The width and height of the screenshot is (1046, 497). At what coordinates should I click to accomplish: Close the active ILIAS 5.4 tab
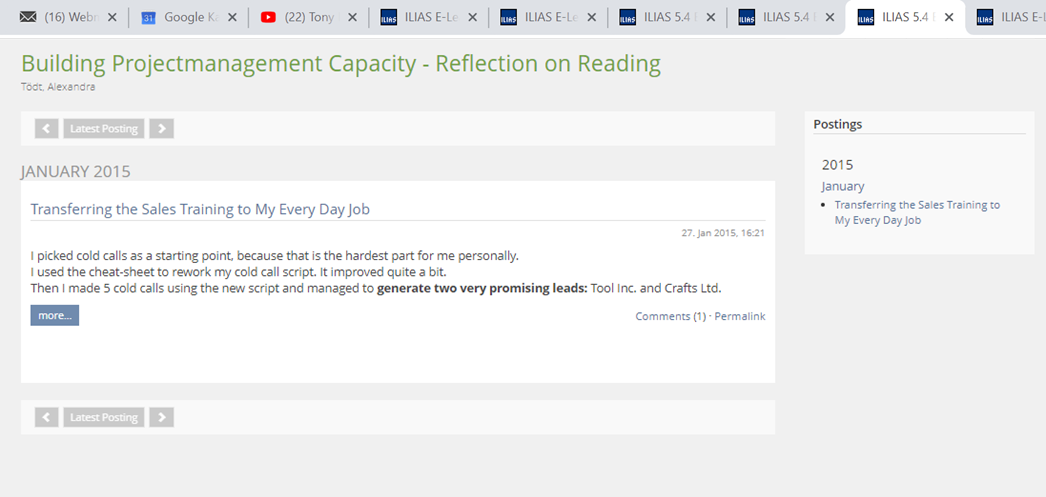[948, 17]
